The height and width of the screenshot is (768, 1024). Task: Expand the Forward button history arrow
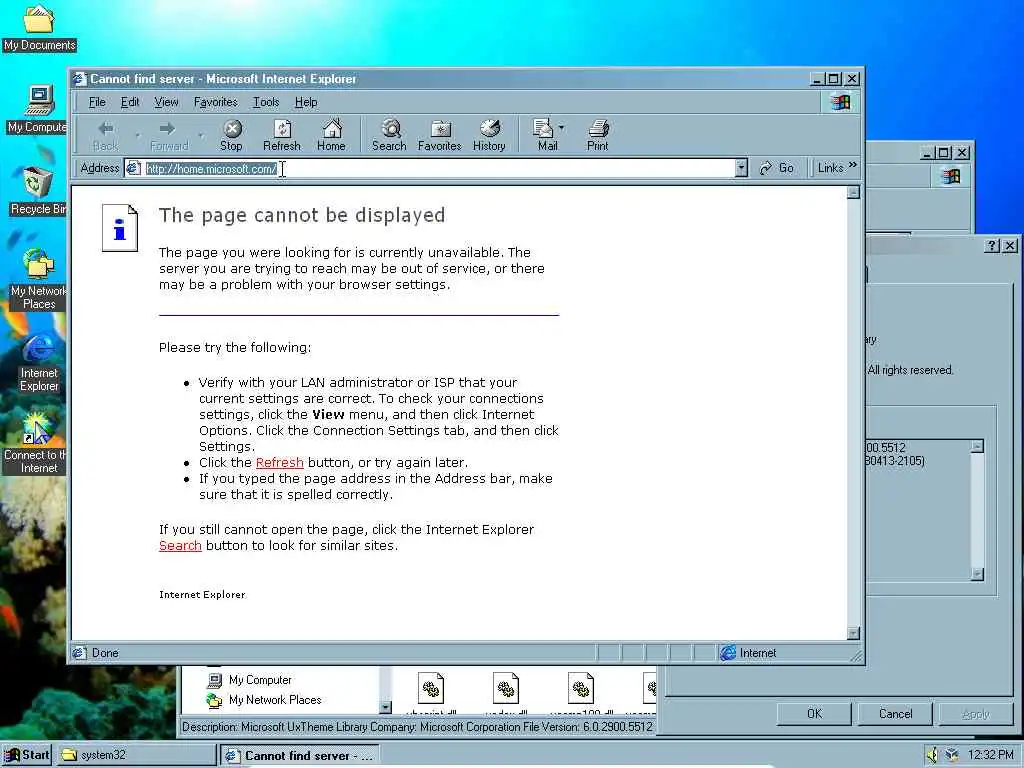click(x=200, y=135)
